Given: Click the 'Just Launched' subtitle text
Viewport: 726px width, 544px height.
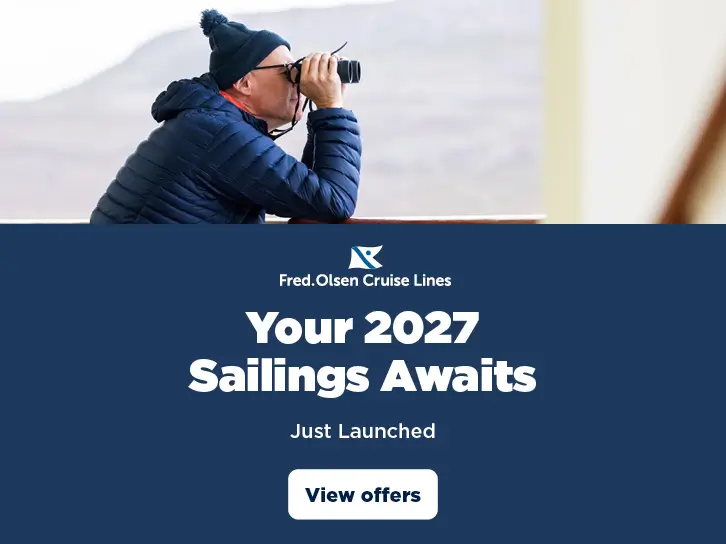Looking at the screenshot, I should click(x=363, y=431).
